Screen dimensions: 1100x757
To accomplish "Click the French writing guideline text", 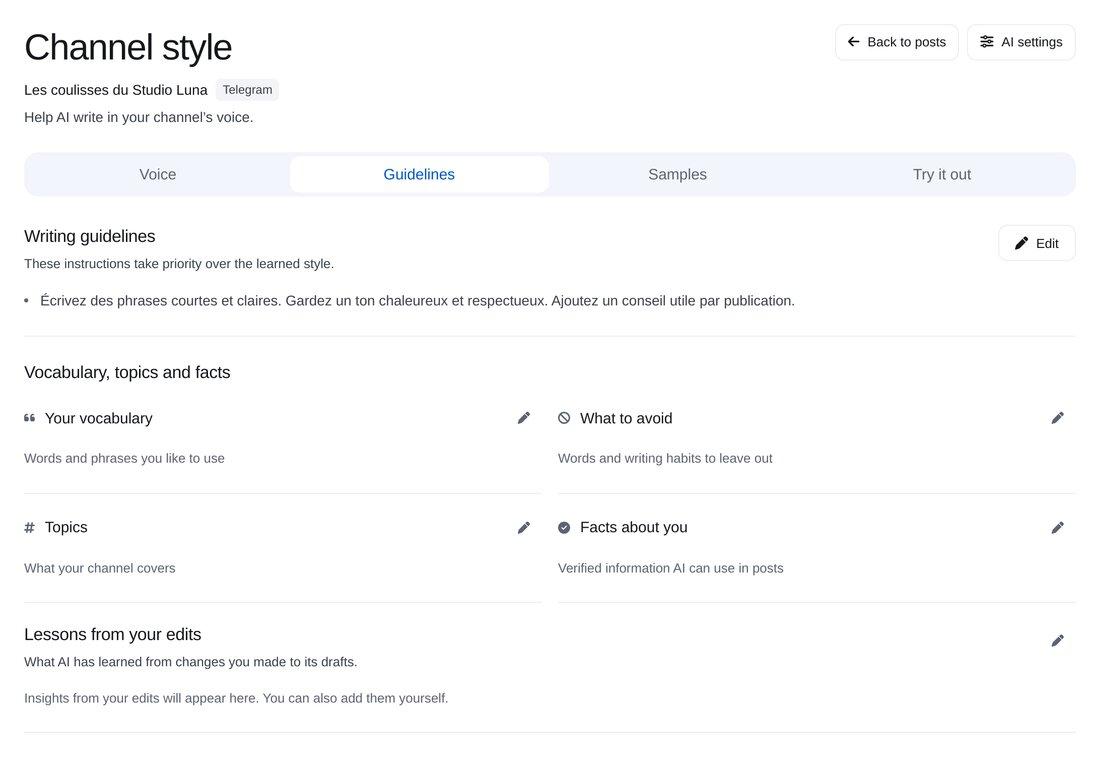I will coord(417,301).
